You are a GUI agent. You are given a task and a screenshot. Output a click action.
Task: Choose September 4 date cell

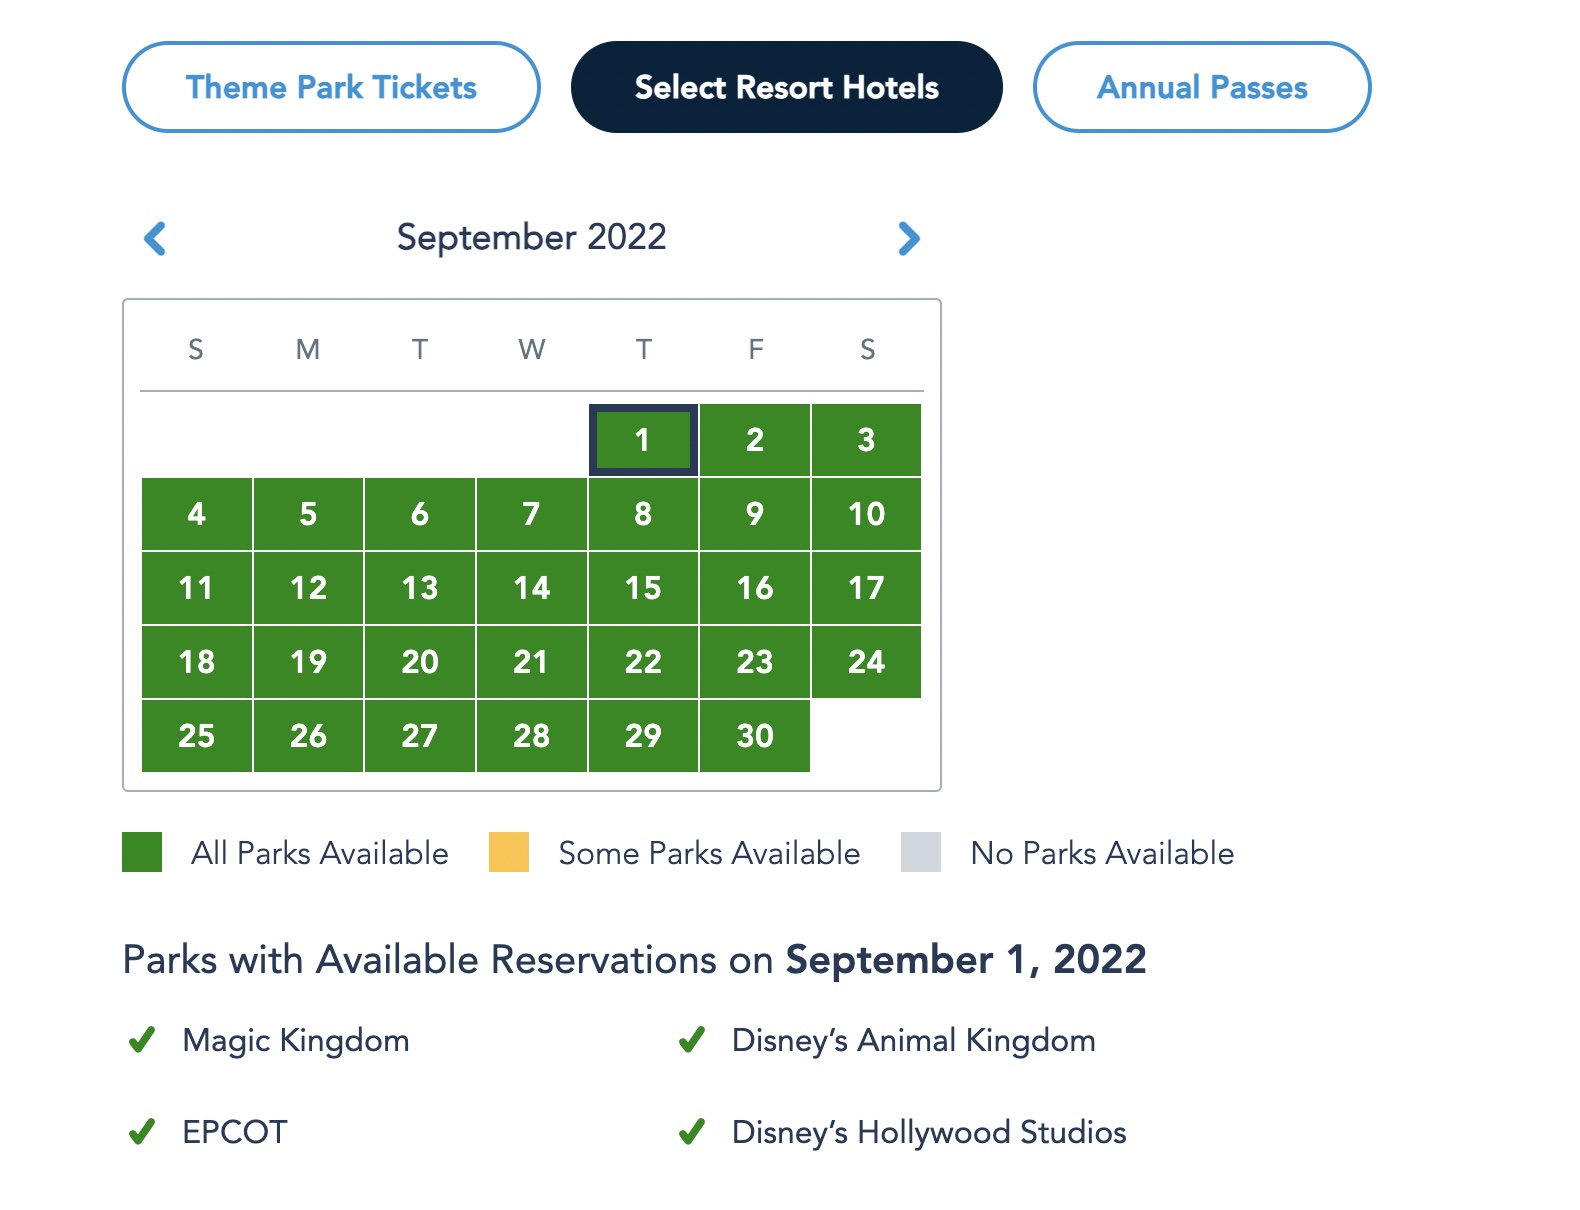[197, 514]
